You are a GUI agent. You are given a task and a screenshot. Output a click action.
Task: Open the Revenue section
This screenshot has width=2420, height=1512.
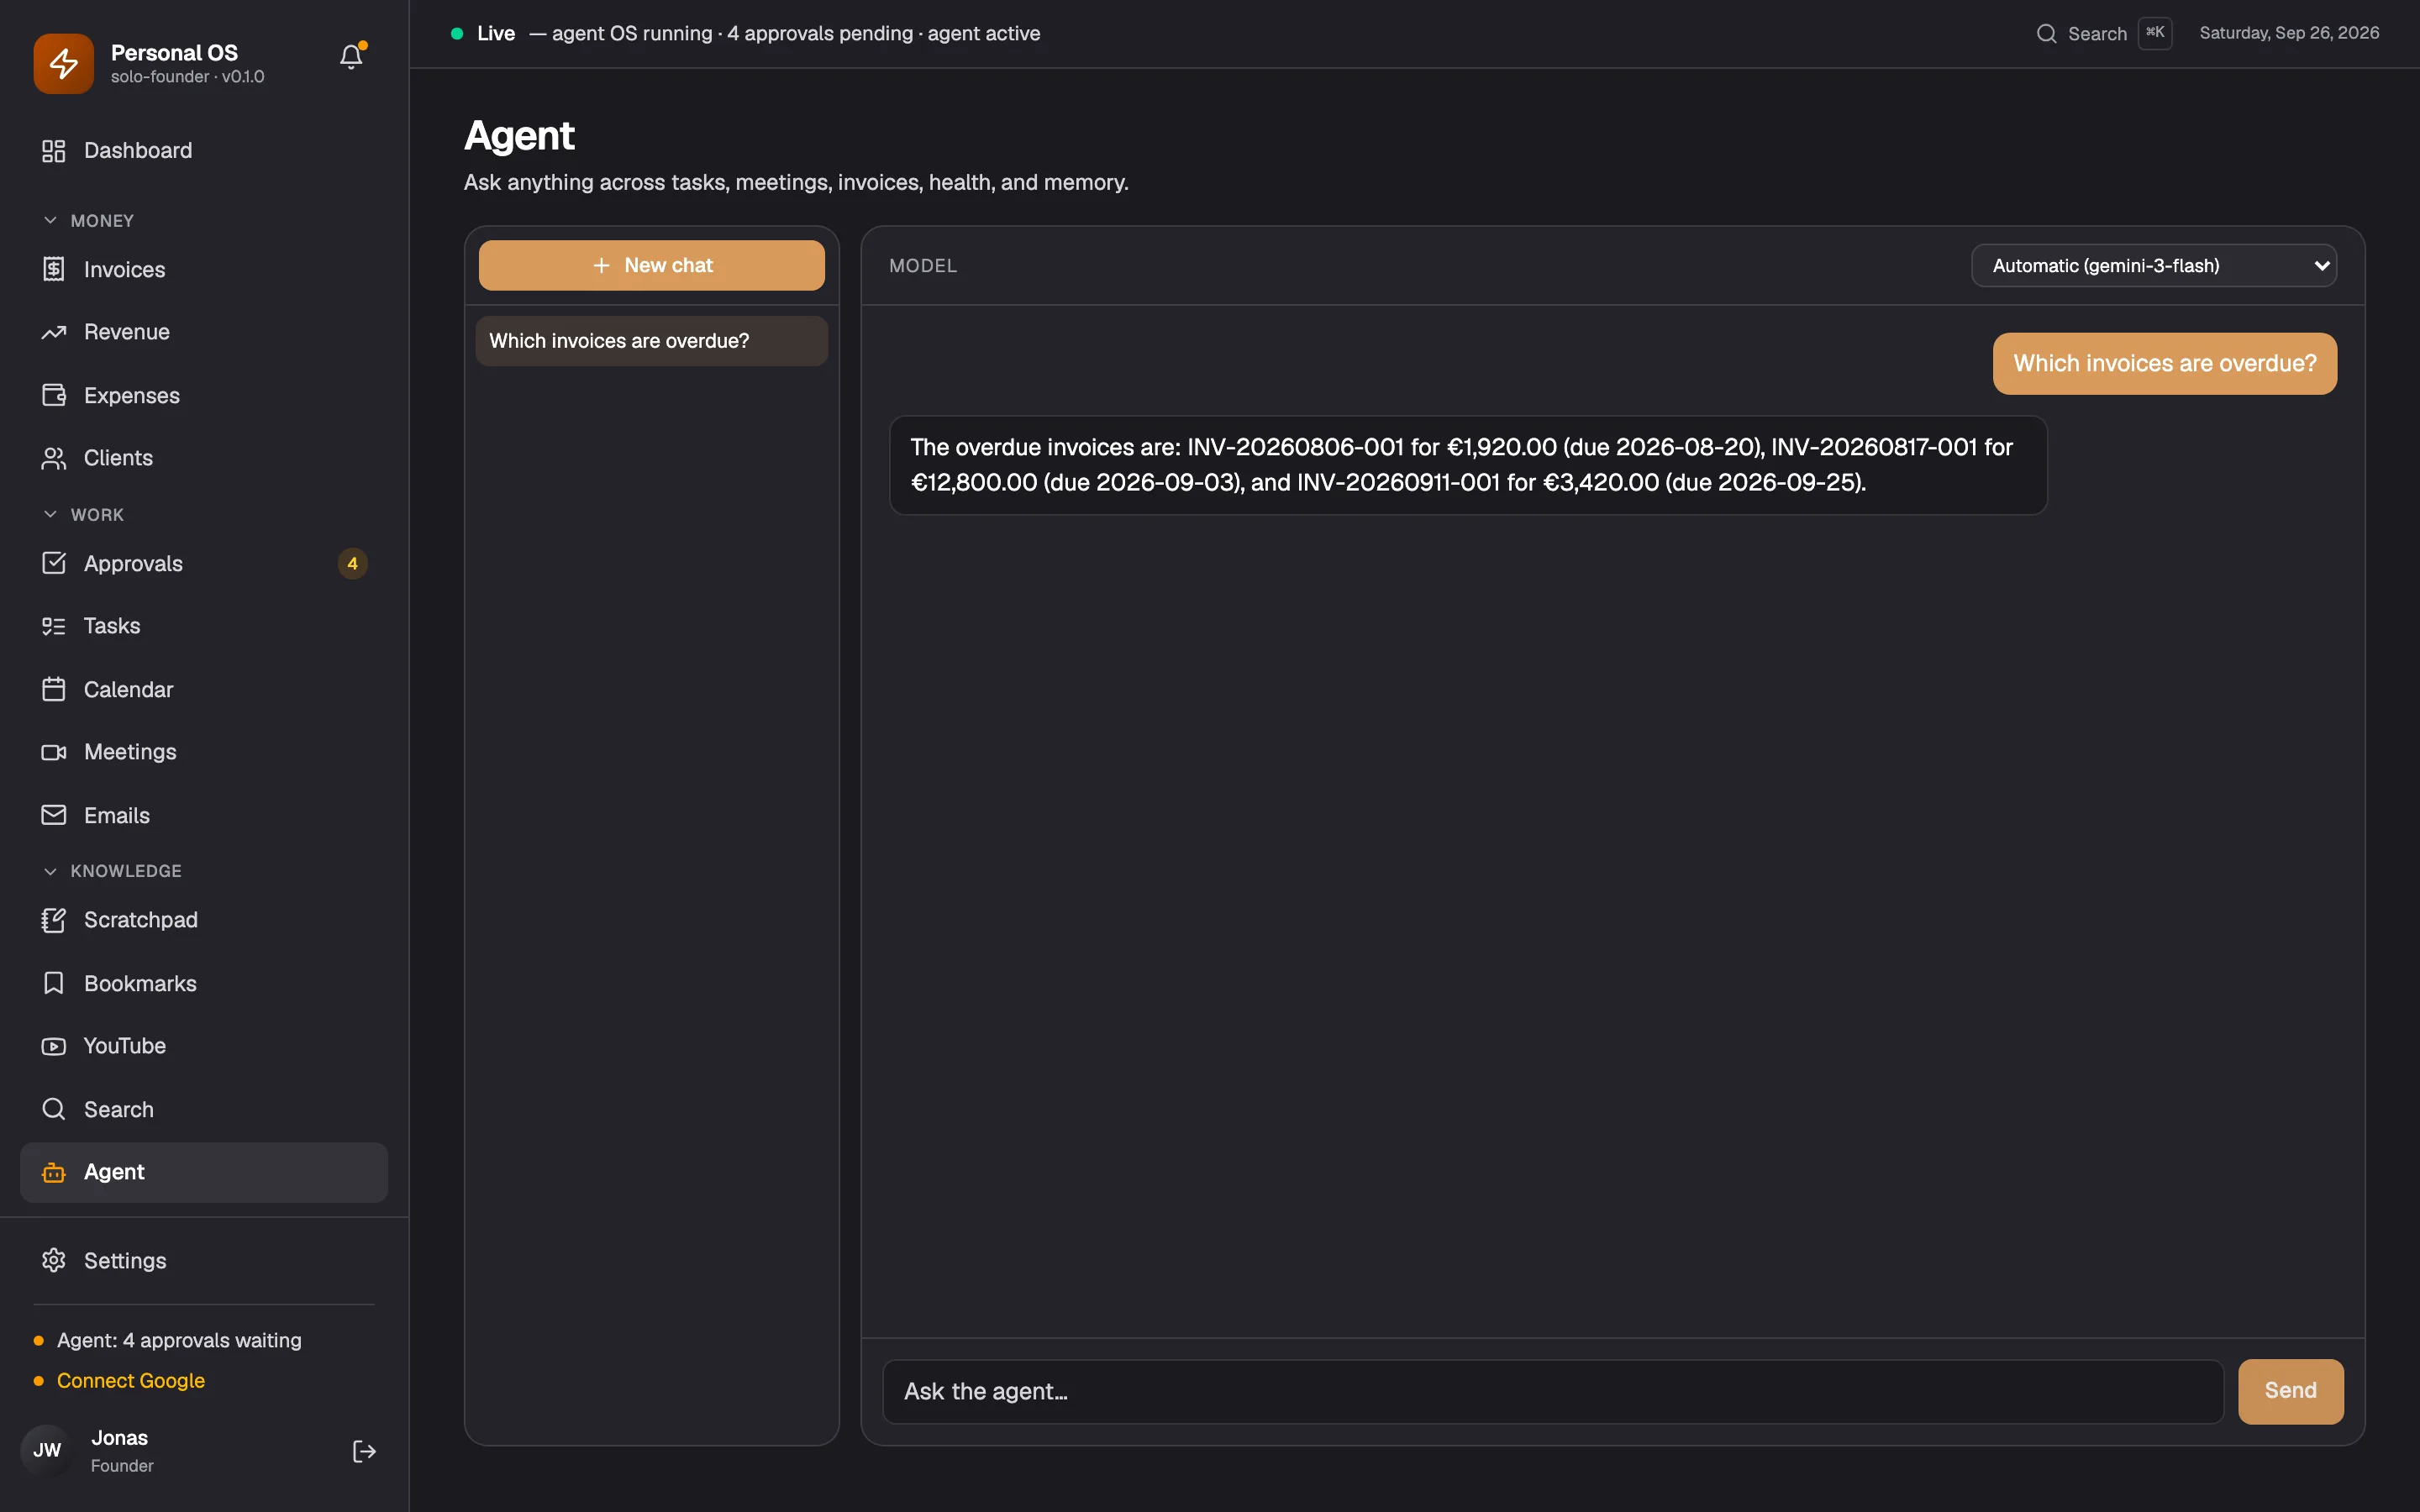[x=203, y=332]
